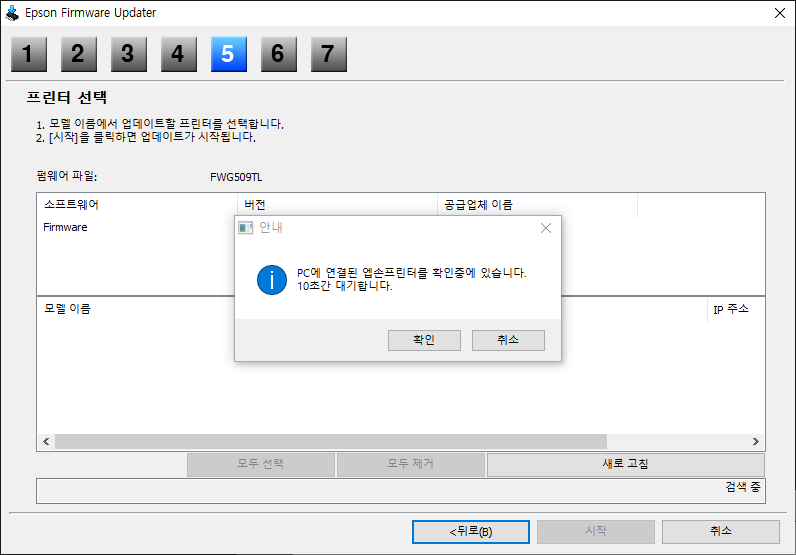Click the step 1 icon
796x555 pixels.
tap(29, 54)
